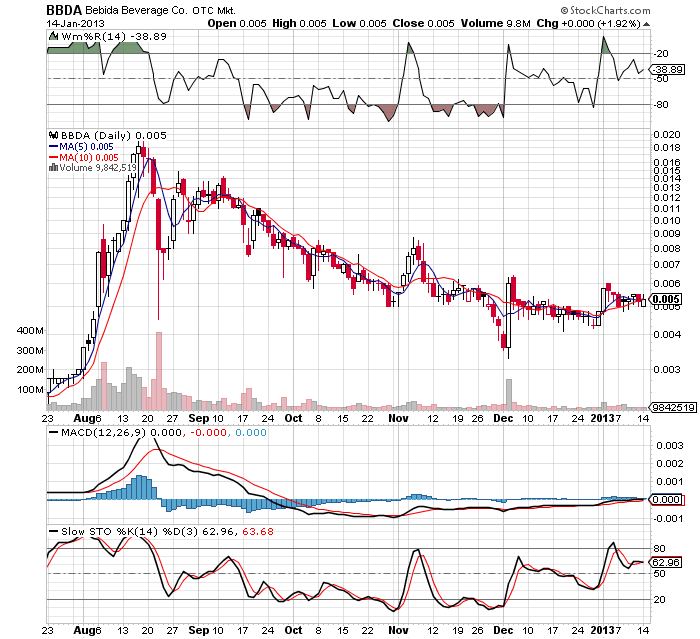This screenshot has height=639, width=700.
Task: Click the 100M volume axis label
Action: pyautogui.click(x=30, y=389)
